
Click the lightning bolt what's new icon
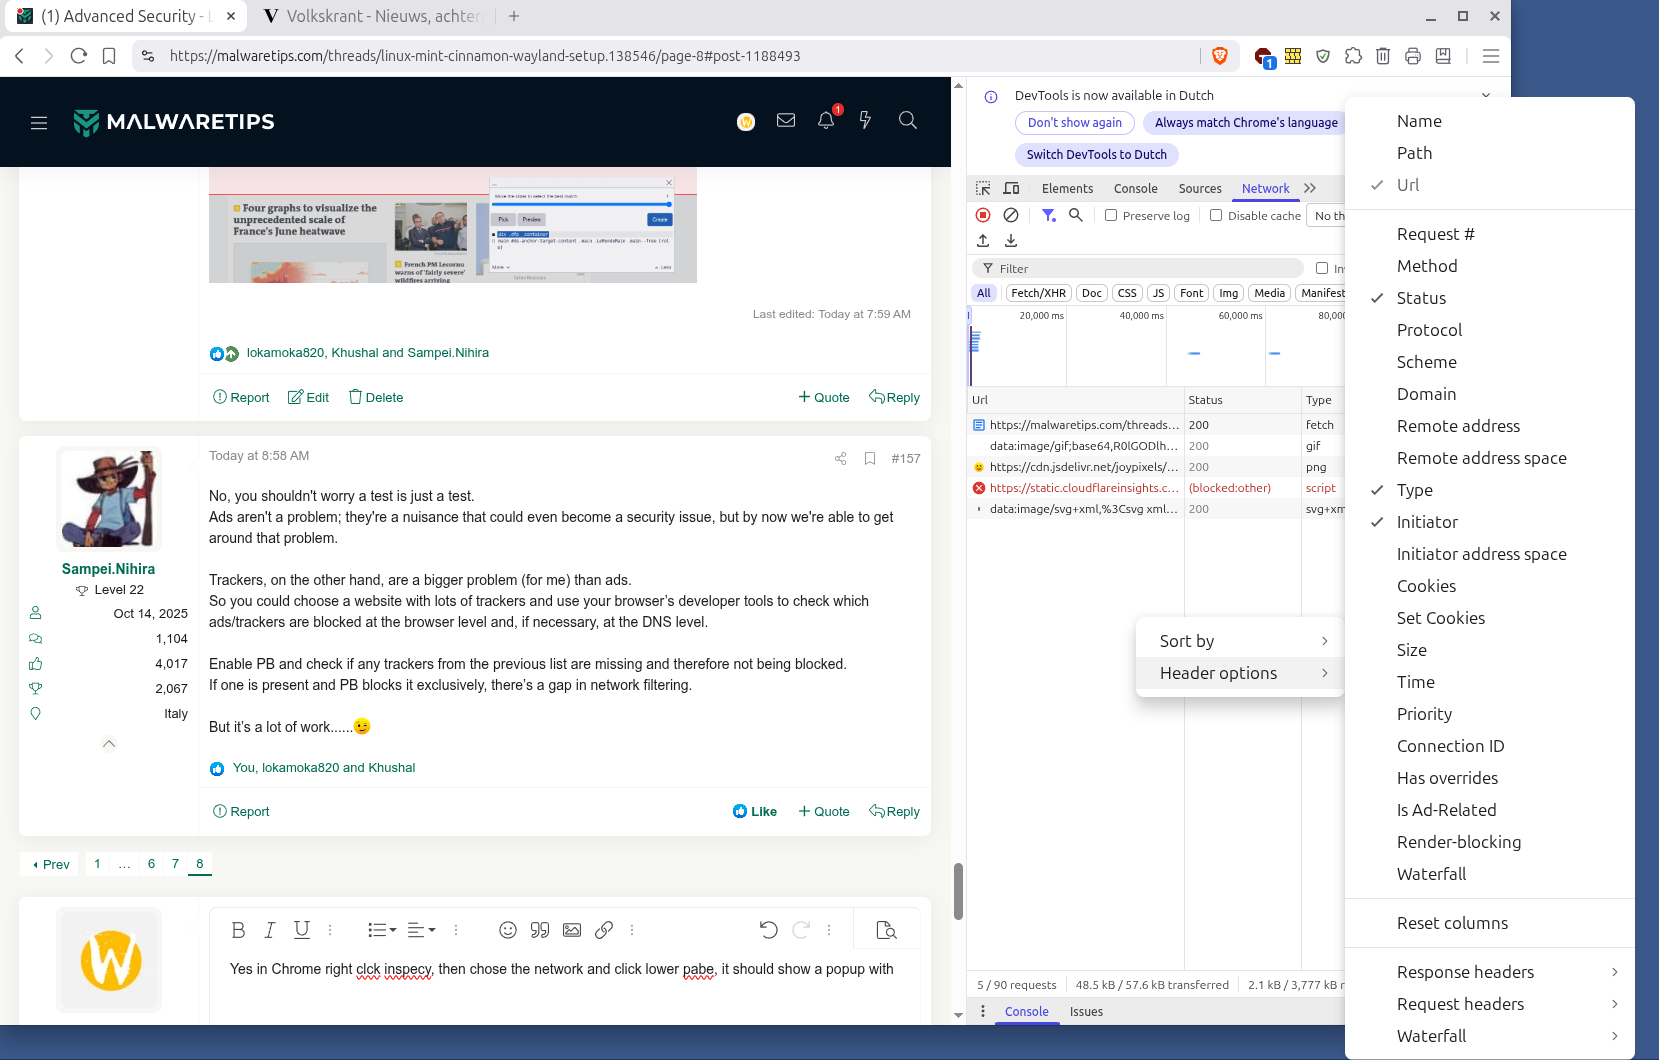(866, 121)
